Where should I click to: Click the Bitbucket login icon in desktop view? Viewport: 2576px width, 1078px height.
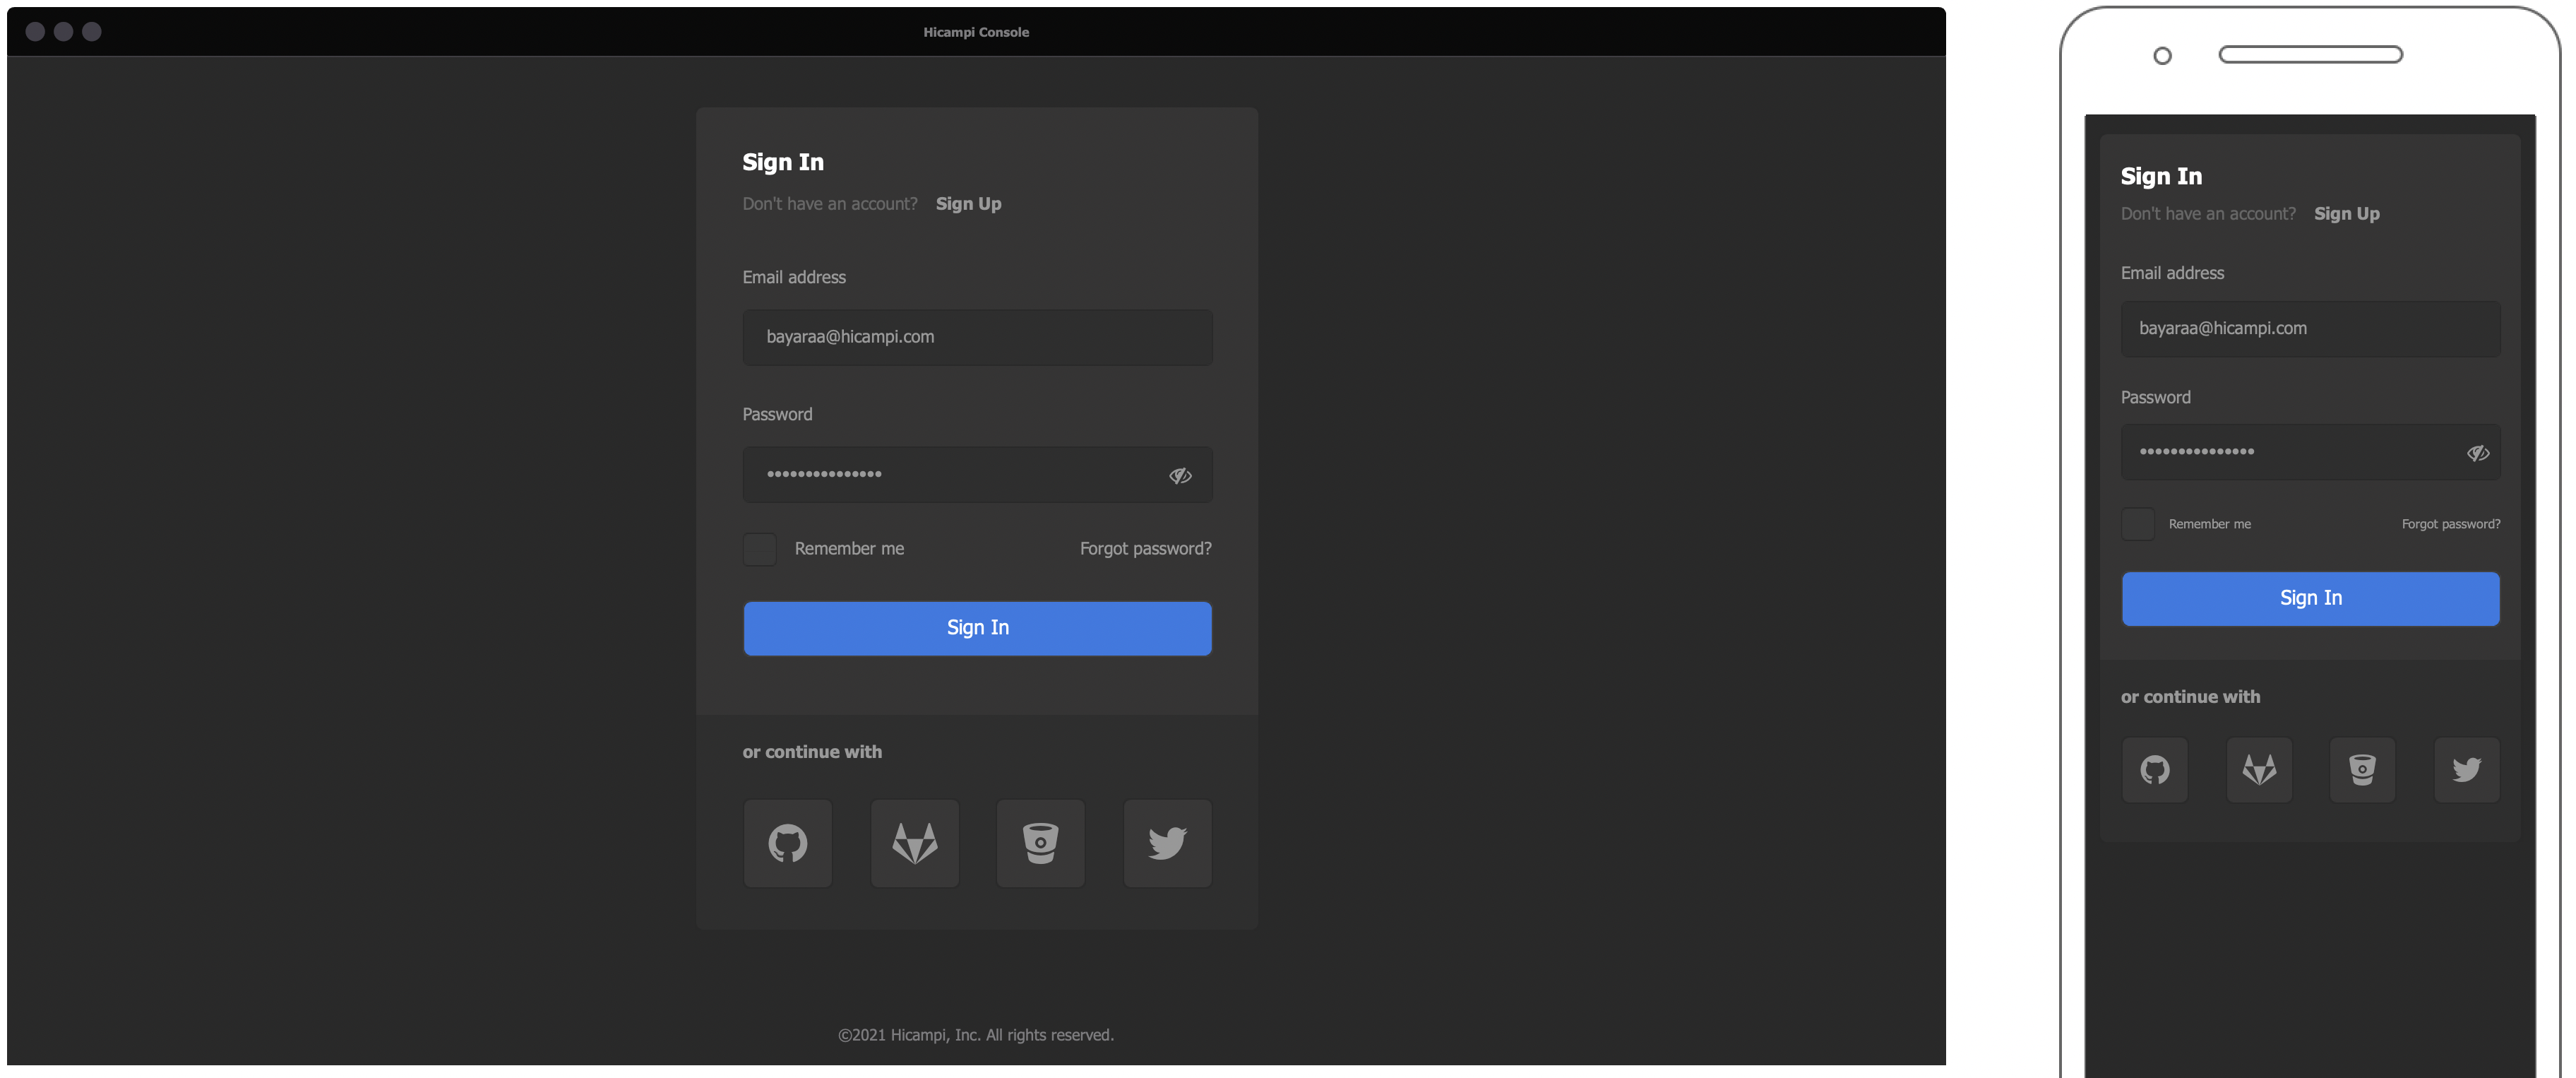point(1040,843)
